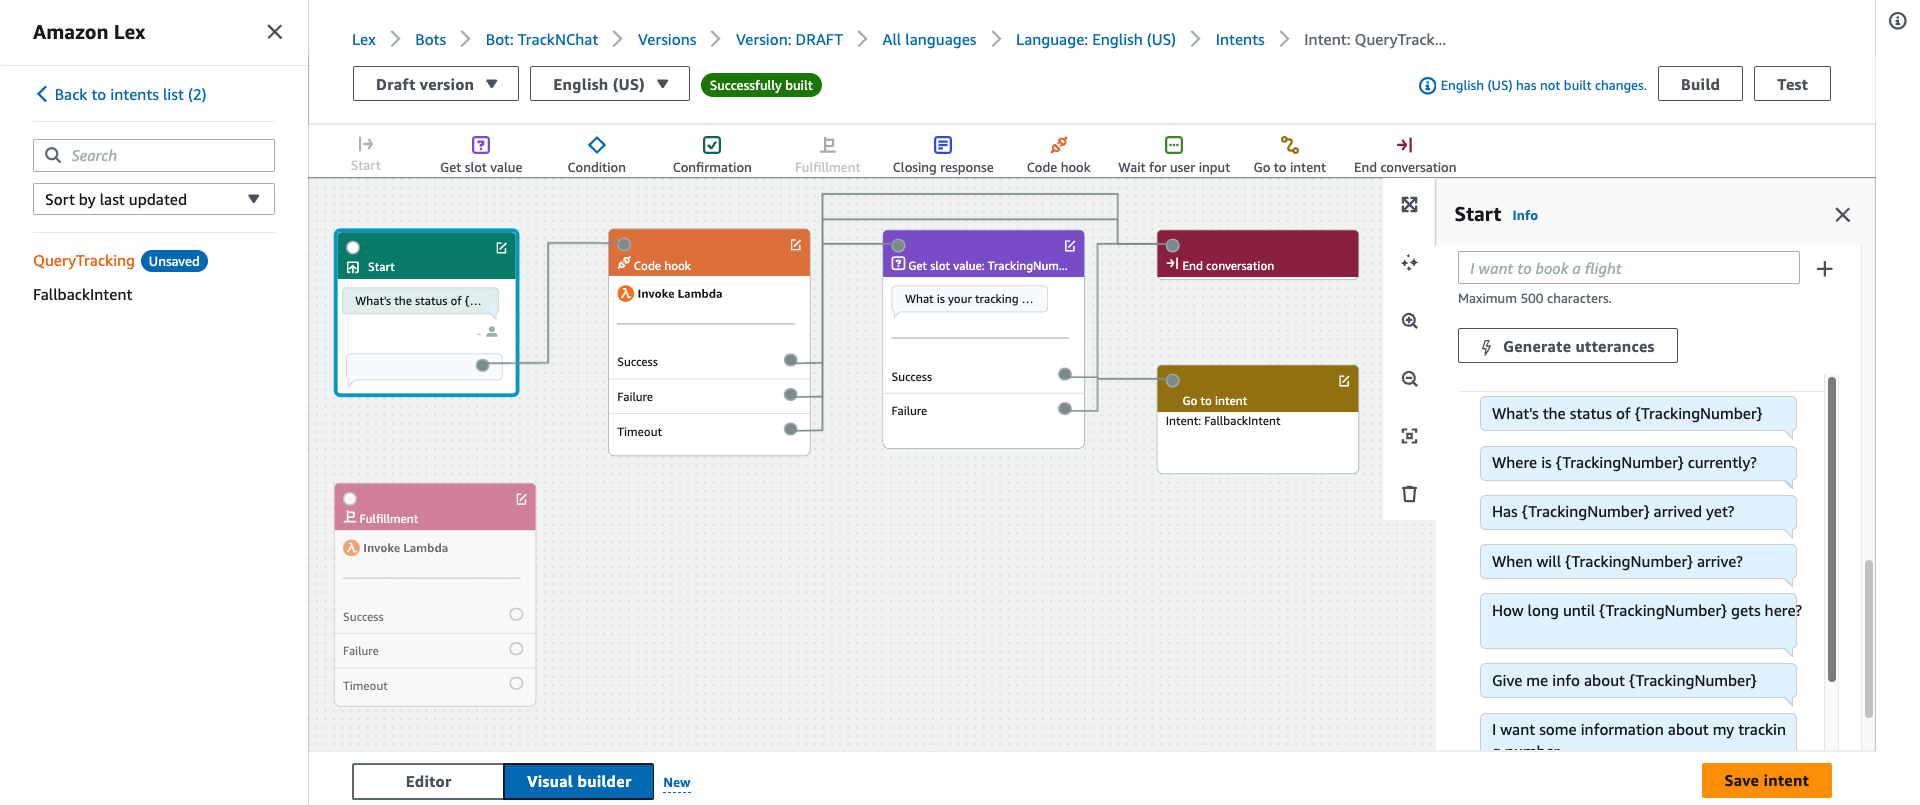The width and height of the screenshot is (1920, 805).
Task: Select utterance "Where is {TrackingNumber} currently?"
Action: (x=1638, y=463)
